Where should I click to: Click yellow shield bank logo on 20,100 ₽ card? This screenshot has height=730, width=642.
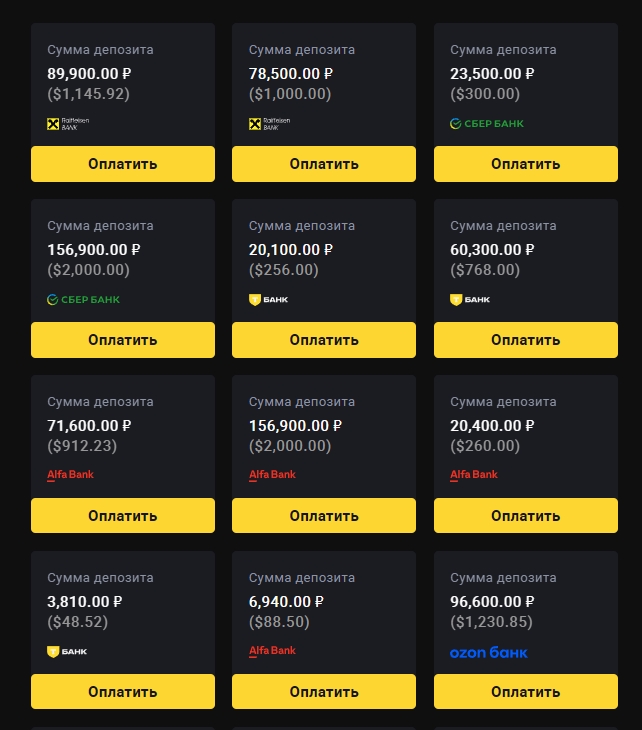tap(269, 299)
